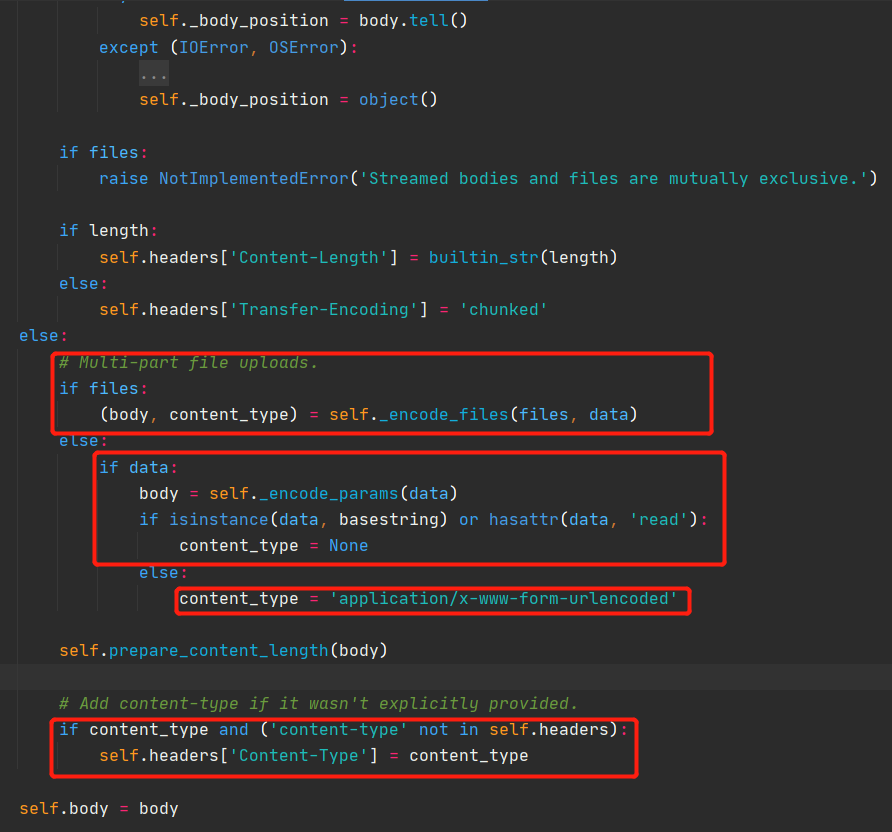Select the 'Content-Length' header key string
The height and width of the screenshot is (832, 892).
click(x=309, y=257)
